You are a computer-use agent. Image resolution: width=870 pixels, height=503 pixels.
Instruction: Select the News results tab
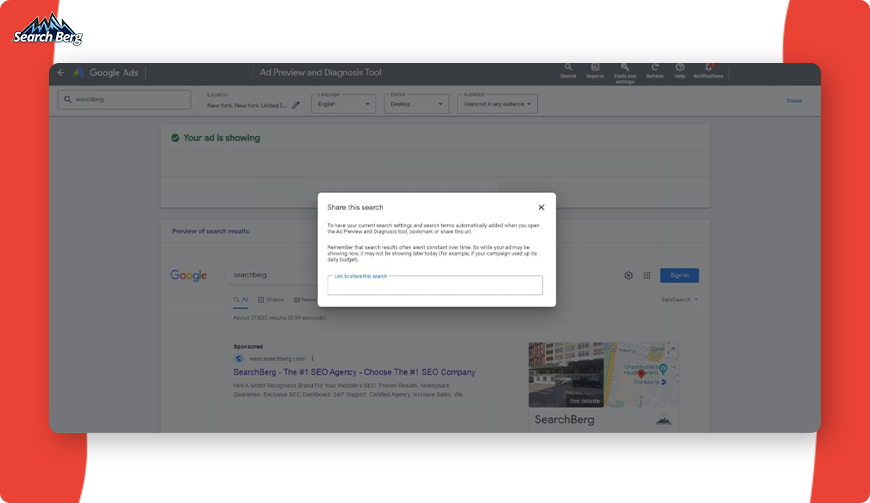(x=305, y=300)
